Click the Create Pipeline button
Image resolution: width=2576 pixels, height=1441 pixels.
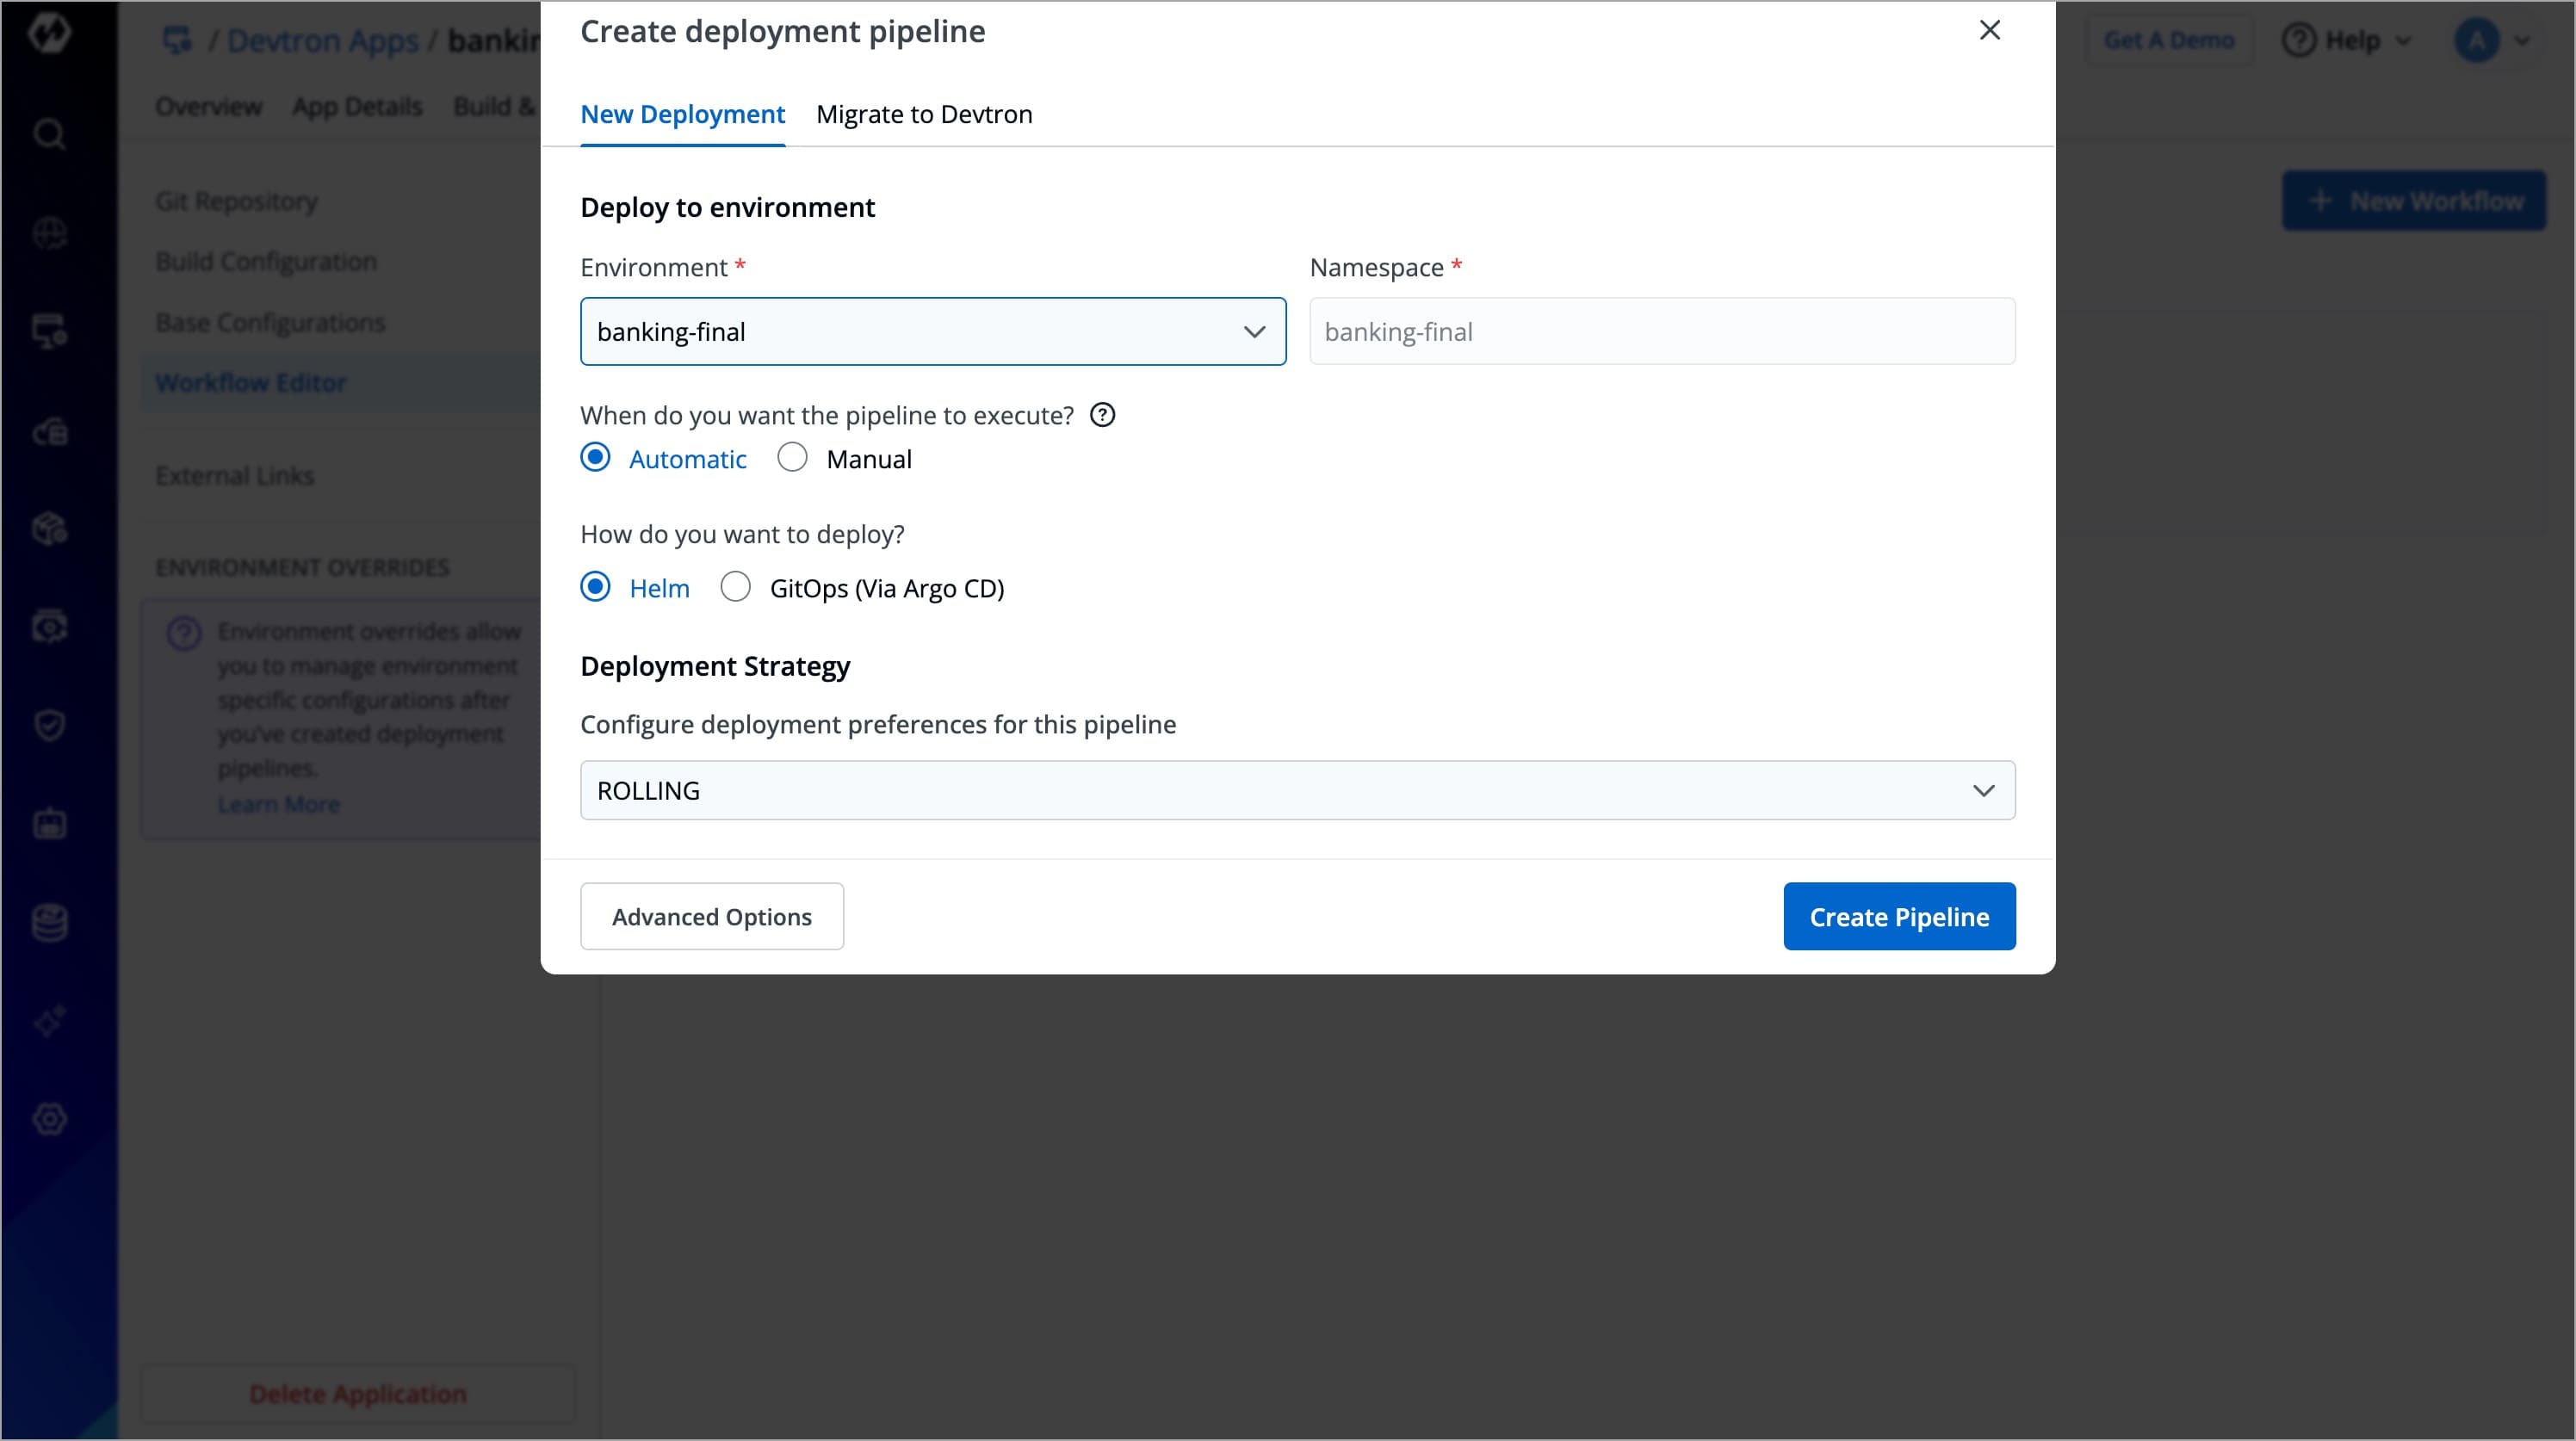coord(1898,916)
